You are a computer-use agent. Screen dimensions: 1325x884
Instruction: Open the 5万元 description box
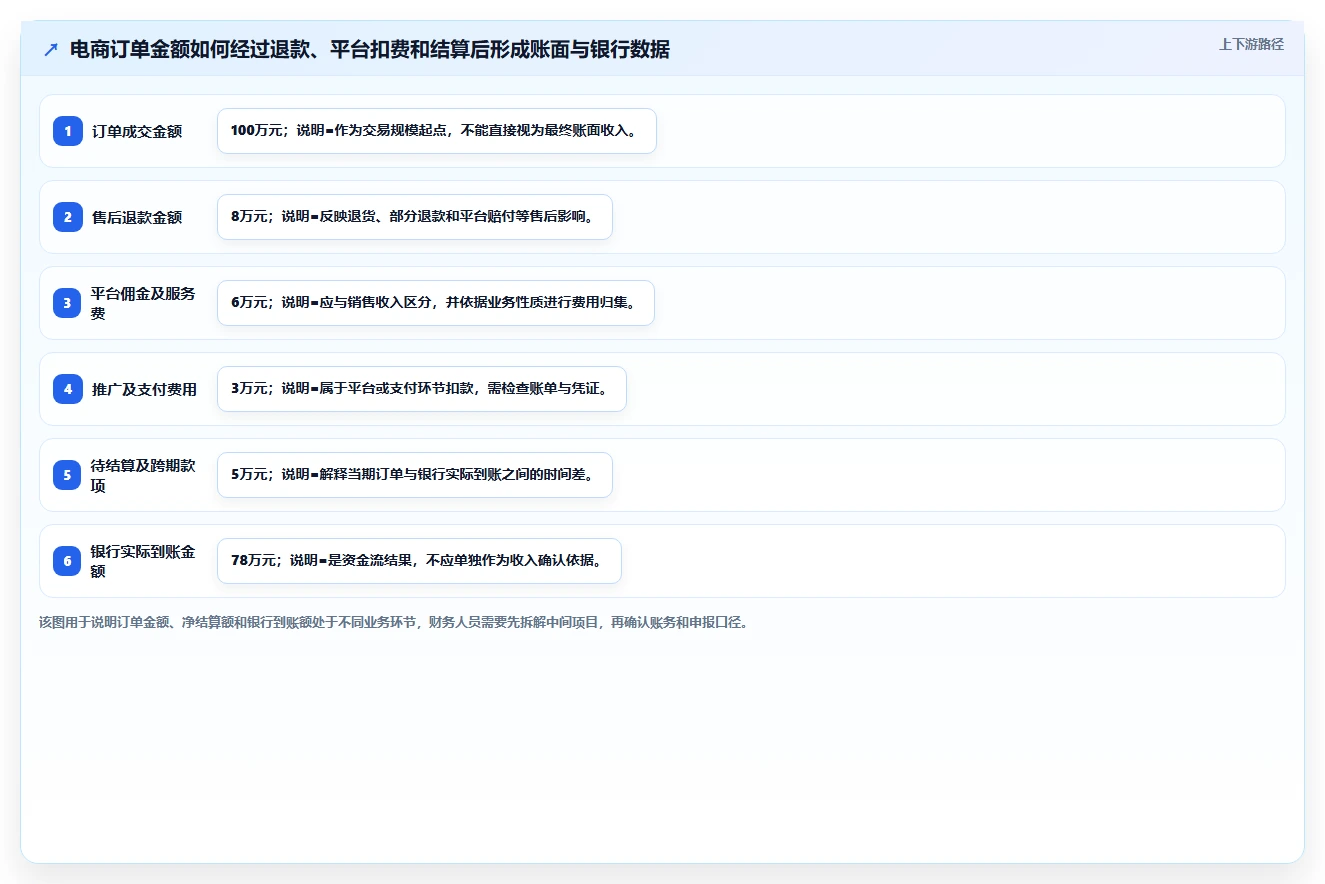click(415, 475)
